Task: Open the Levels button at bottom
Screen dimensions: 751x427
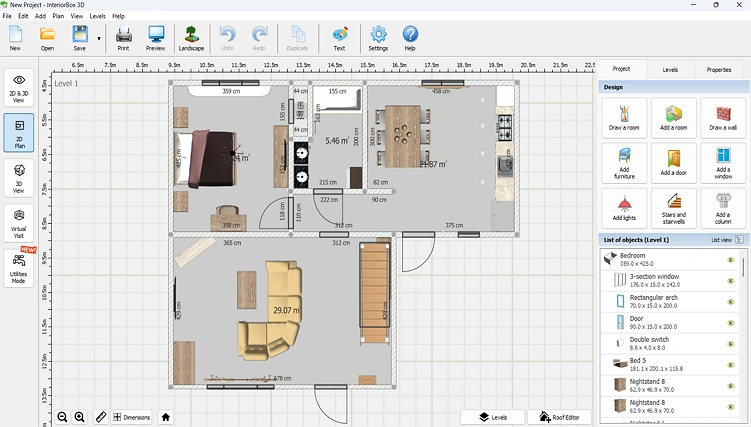Action: click(x=493, y=417)
